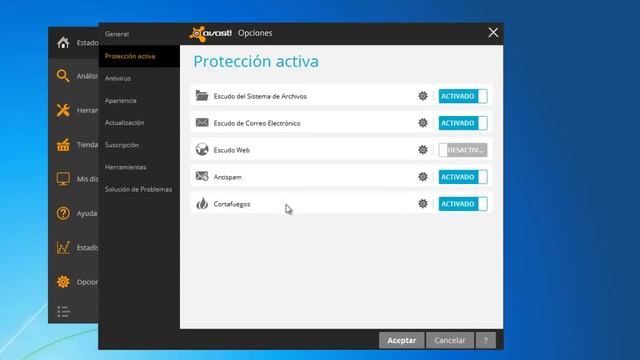Viewport: 640px width, 360px height.
Task: Click the envelope icon of the email shield
Action: [x=202, y=122]
